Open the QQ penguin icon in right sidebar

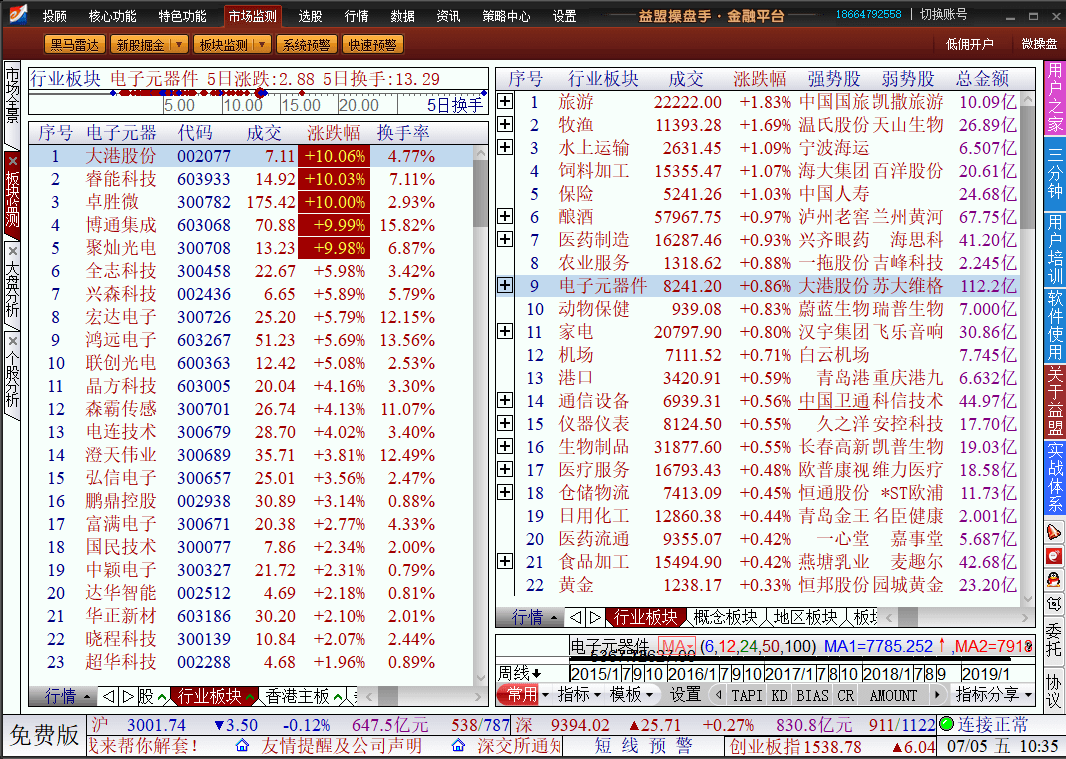[x=1053, y=580]
